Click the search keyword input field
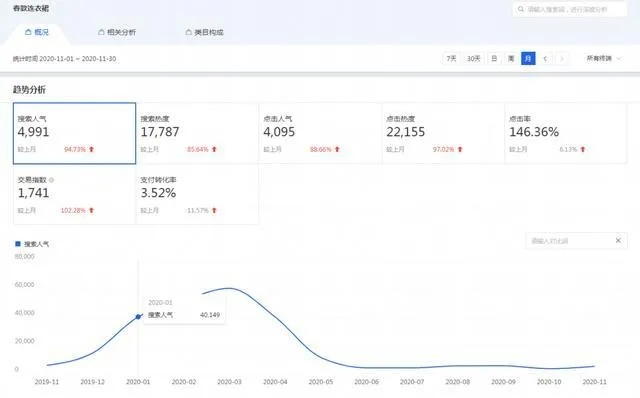This screenshot has height=398, width=640. tap(569, 9)
